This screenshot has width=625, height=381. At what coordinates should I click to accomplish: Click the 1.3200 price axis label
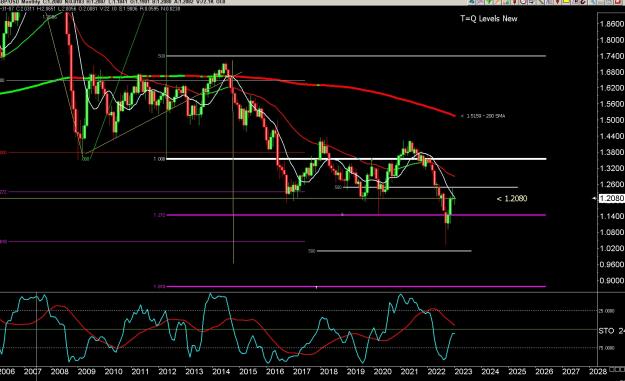click(x=612, y=169)
